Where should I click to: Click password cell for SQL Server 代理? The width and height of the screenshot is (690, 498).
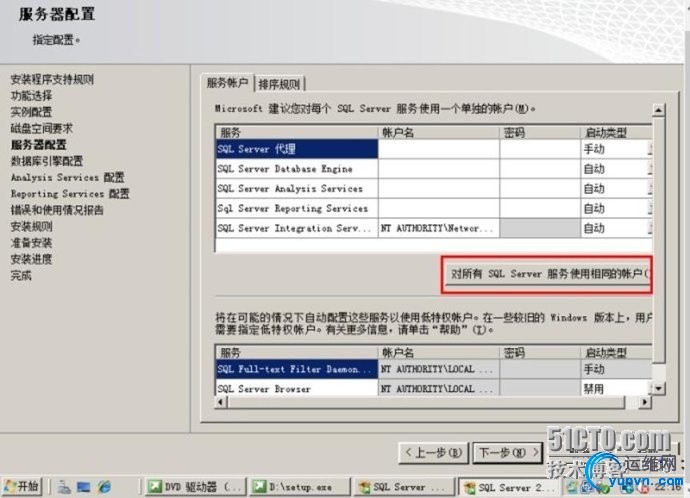pos(540,149)
